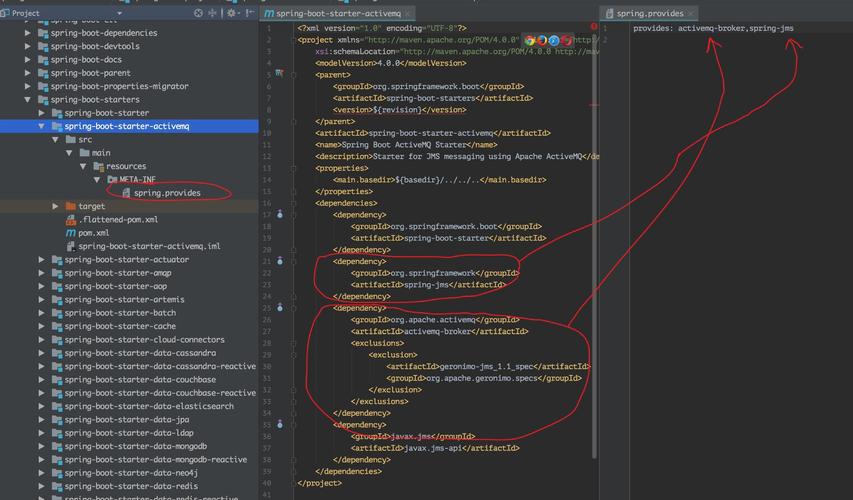Select spring-boot-parent module
Viewport: 853px width, 500px height.
(x=90, y=73)
